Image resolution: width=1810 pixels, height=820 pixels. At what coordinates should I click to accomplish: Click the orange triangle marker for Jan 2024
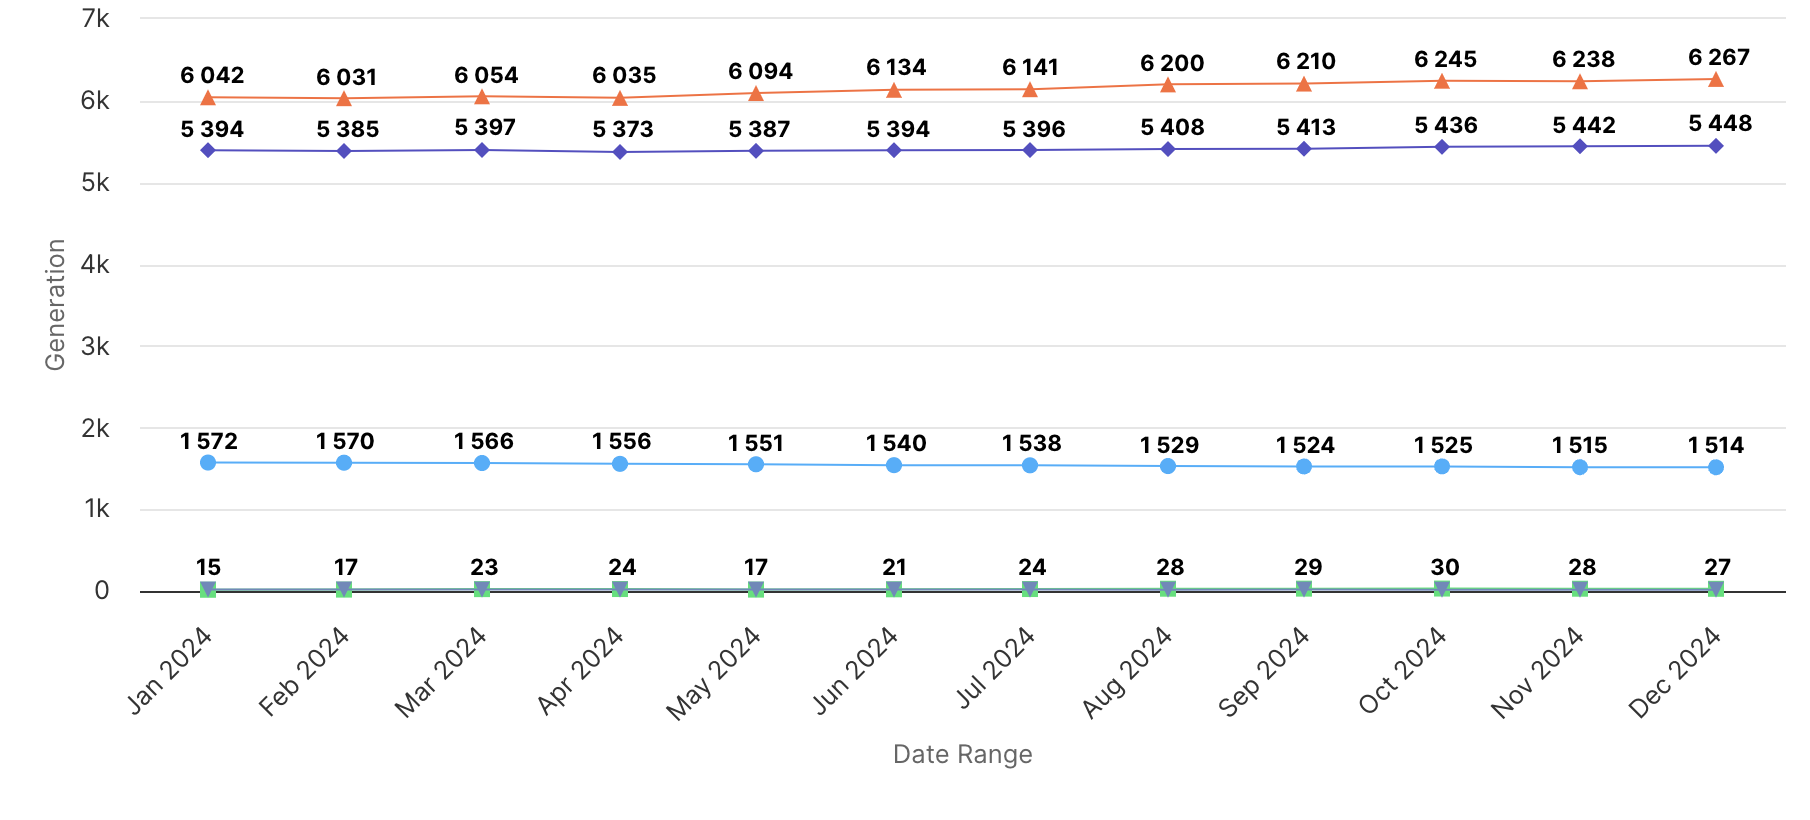tap(208, 98)
